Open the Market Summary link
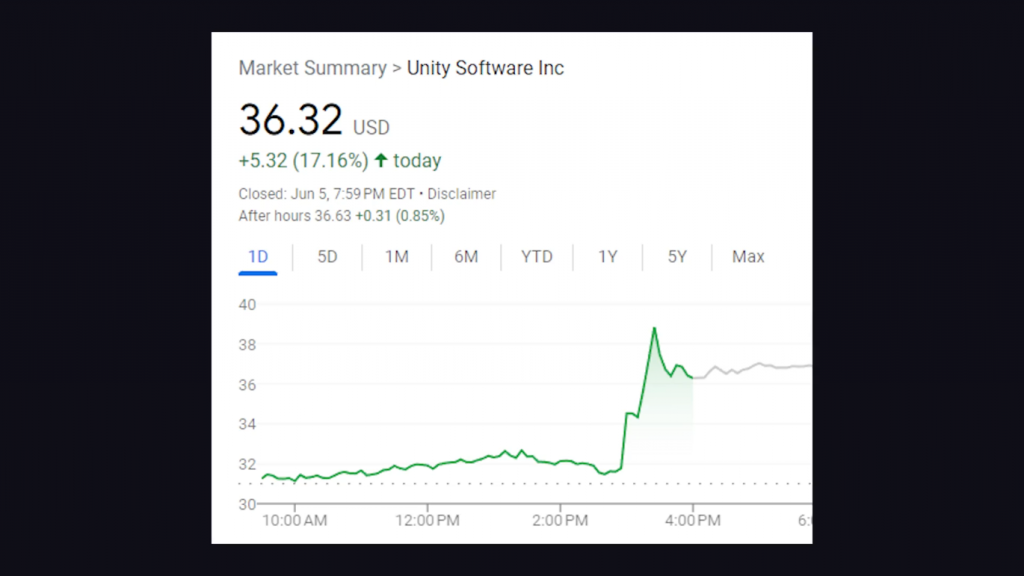The image size is (1024, 576). point(312,68)
